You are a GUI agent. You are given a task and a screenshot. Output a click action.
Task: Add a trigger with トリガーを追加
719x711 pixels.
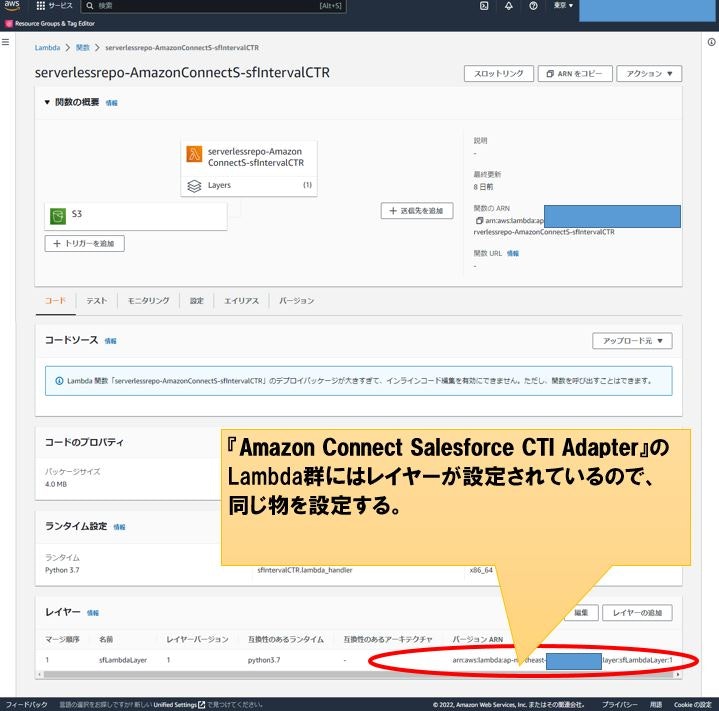pyautogui.click(x=84, y=243)
